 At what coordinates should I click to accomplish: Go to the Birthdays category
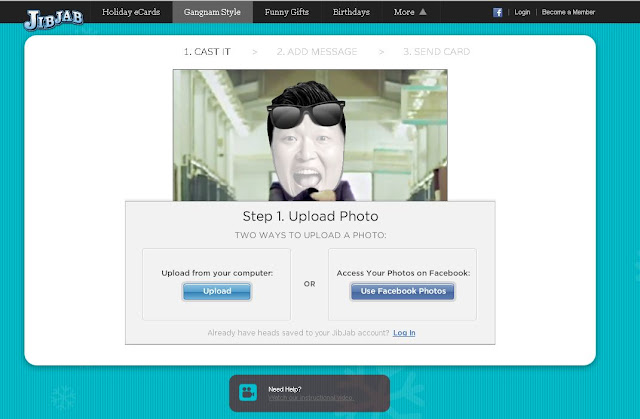(351, 12)
